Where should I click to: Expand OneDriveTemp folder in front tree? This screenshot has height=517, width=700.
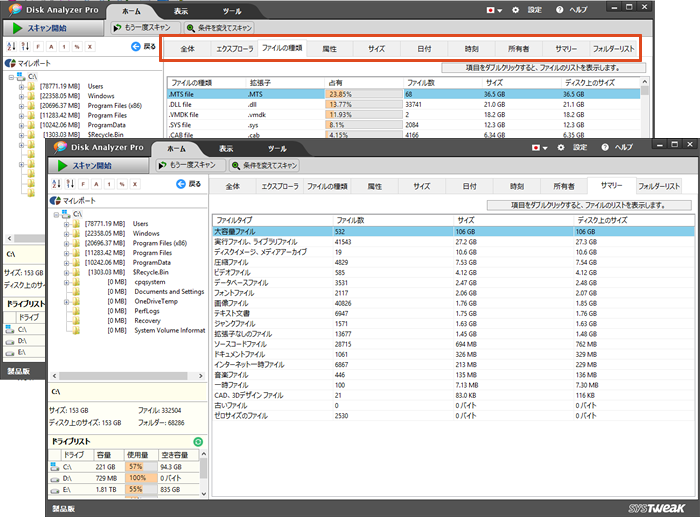coord(66,302)
